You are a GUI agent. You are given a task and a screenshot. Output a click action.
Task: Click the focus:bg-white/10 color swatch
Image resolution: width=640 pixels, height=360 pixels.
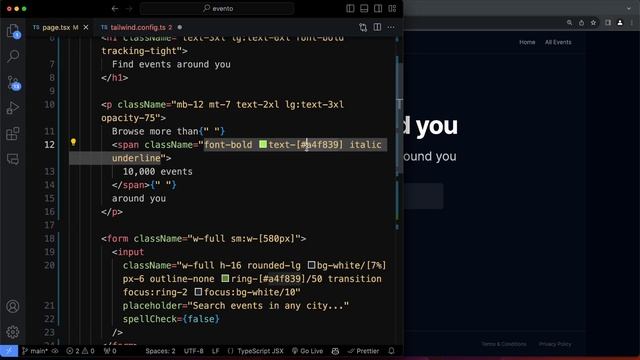coord(198,292)
